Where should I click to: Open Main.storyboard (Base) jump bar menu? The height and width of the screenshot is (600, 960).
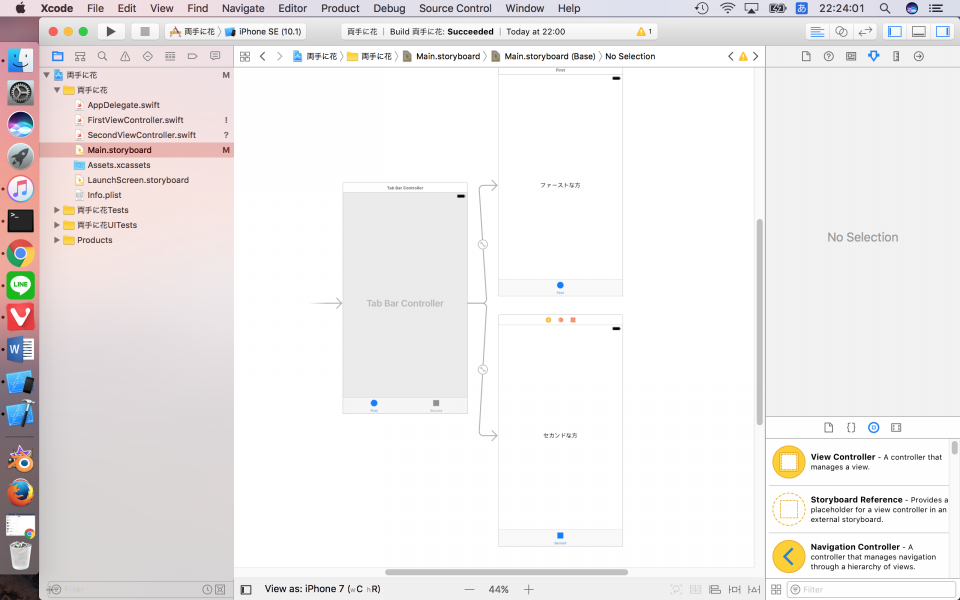[x=544, y=56]
